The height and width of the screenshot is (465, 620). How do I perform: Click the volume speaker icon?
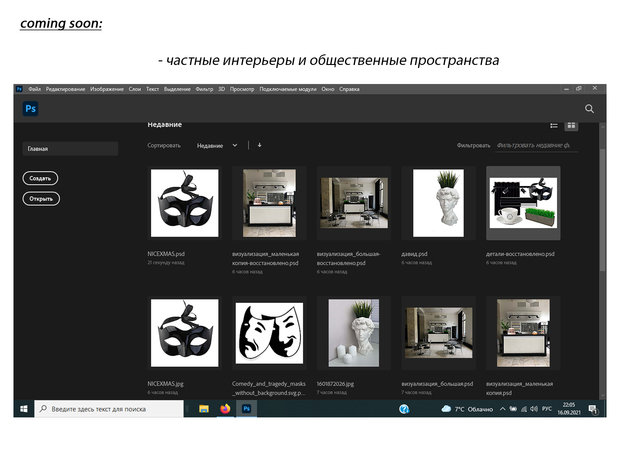(x=534, y=409)
